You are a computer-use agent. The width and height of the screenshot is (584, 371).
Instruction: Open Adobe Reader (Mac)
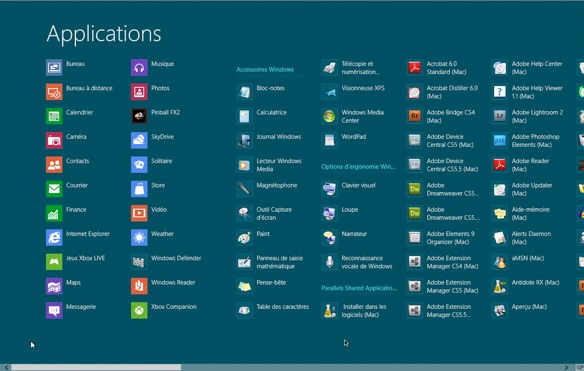coord(500,165)
